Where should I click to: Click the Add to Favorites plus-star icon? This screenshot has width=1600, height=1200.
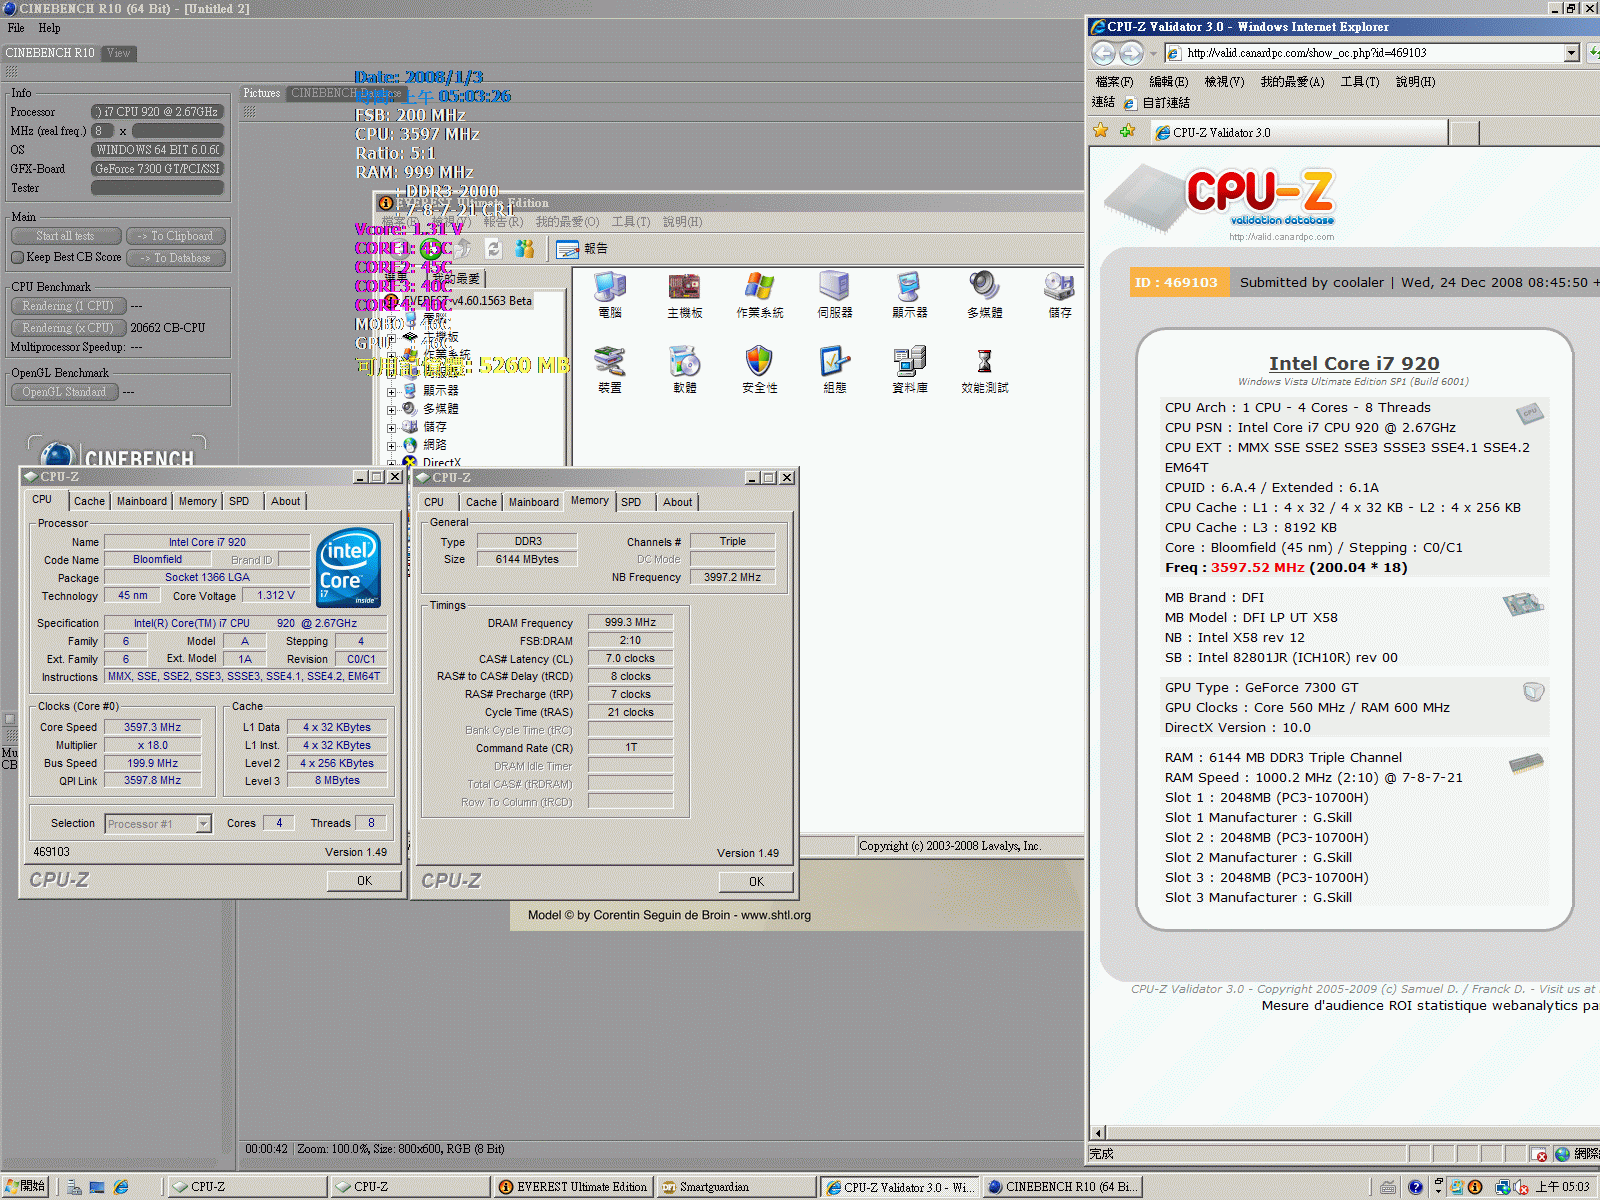tap(1127, 131)
